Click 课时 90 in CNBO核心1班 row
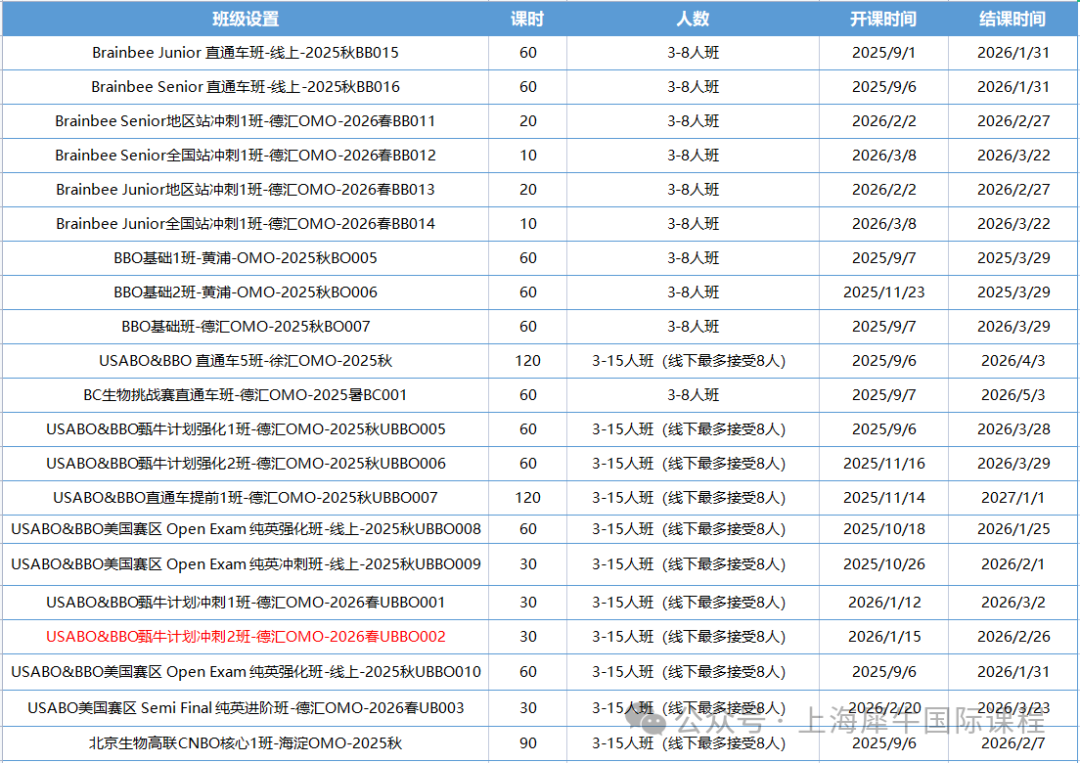1080x763 pixels. pyautogui.click(x=528, y=744)
